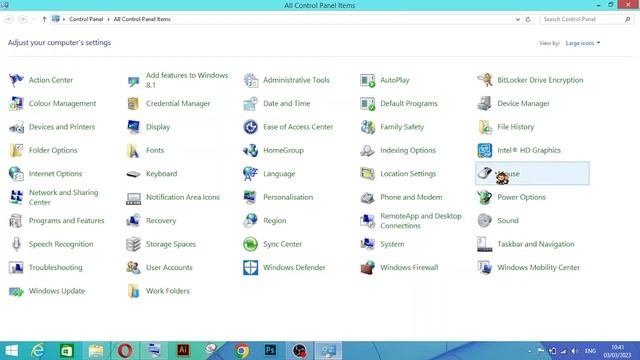Open the Personalisation link

tap(288, 197)
